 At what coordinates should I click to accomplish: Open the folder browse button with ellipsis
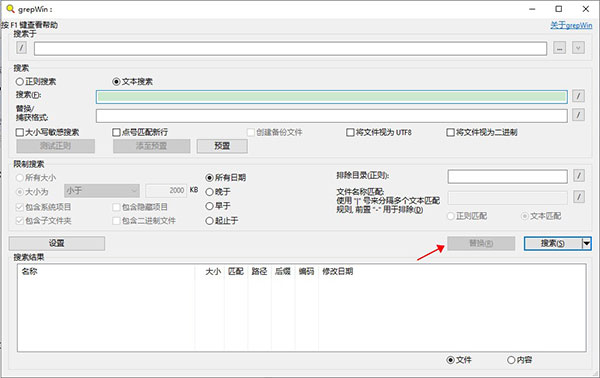(x=559, y=48)
